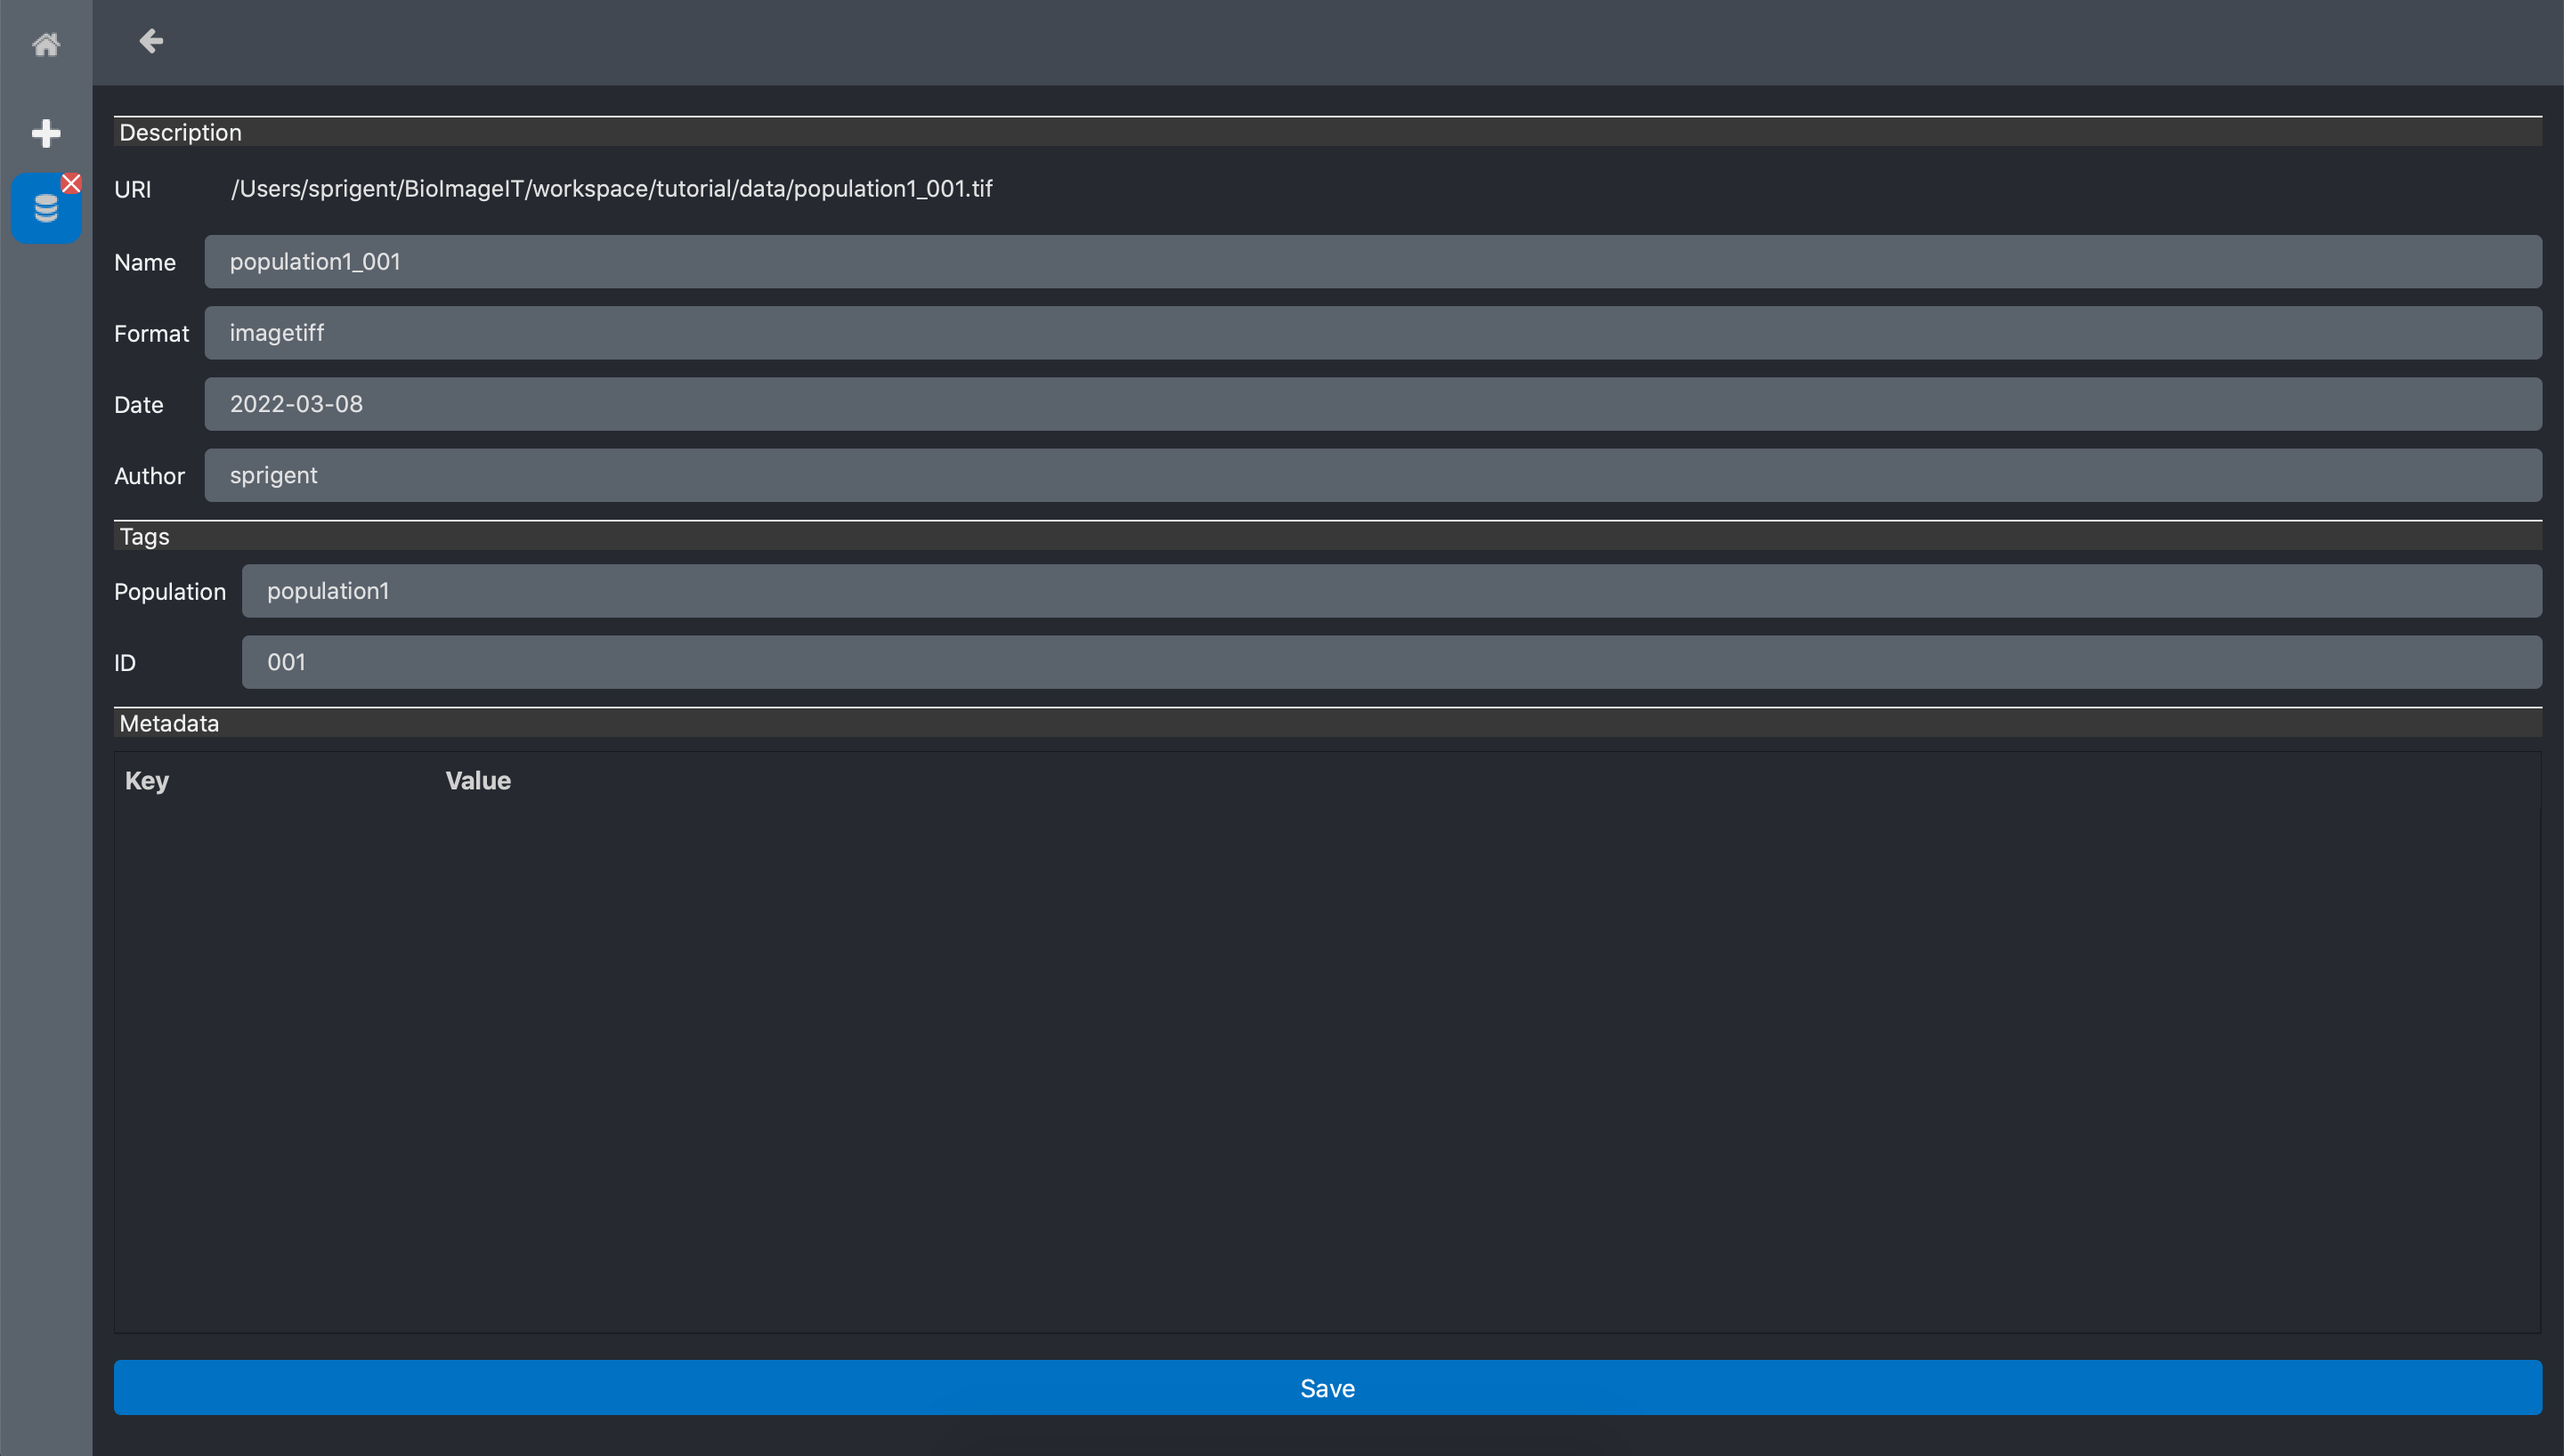This screenshot has height=1456, width=2564.
Task: Edit the Name field population1_001
Action: 1373,262
